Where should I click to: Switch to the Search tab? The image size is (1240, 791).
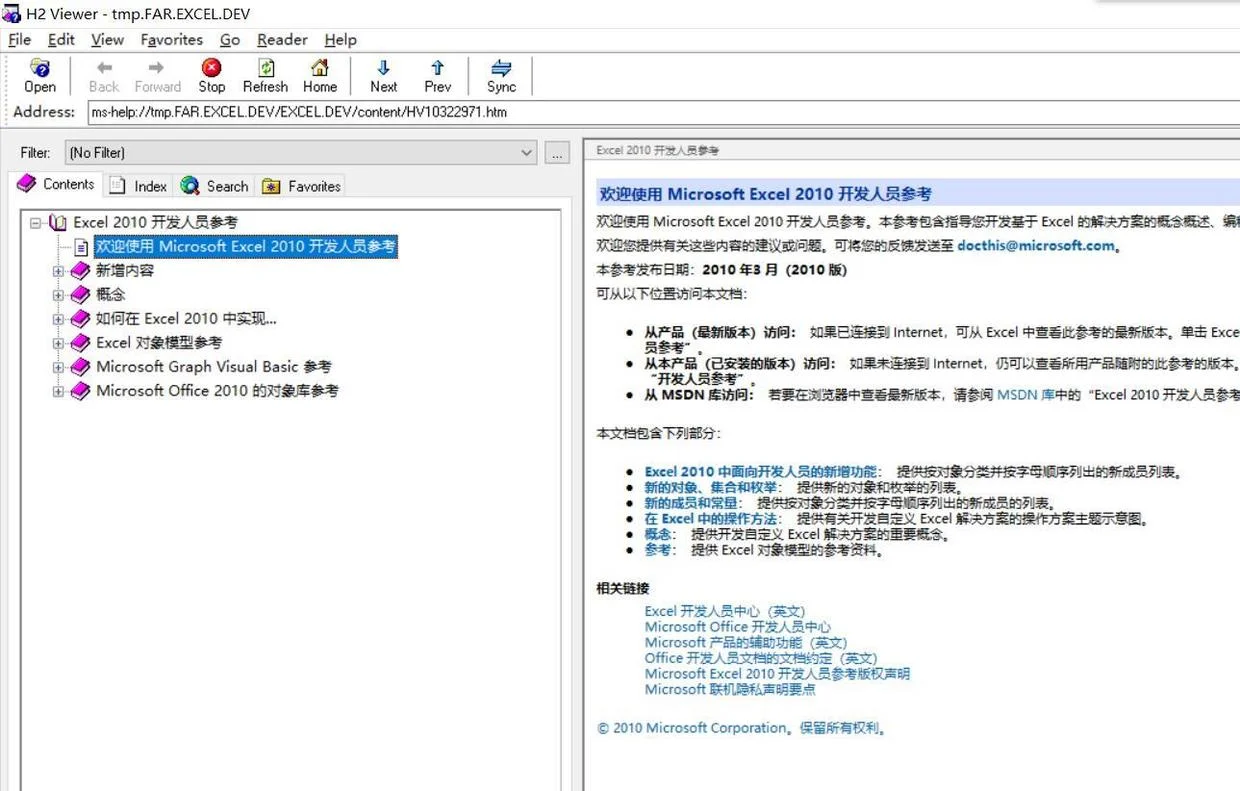click(x=214, y=186)
